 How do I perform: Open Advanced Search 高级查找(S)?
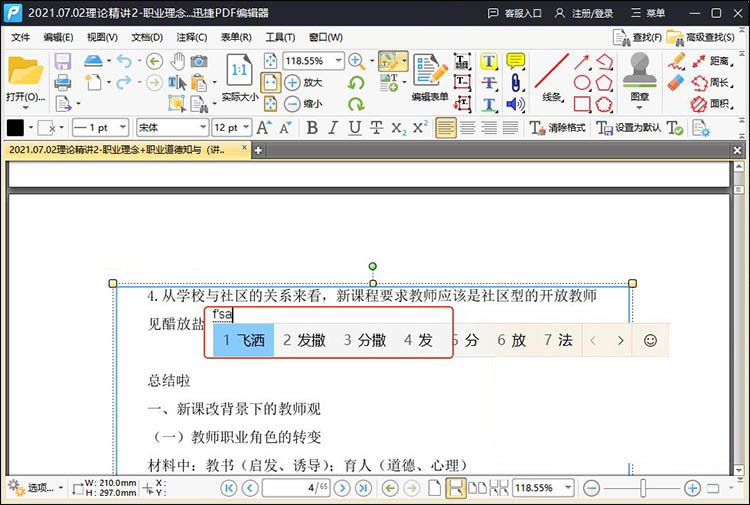tap(701, 37)
